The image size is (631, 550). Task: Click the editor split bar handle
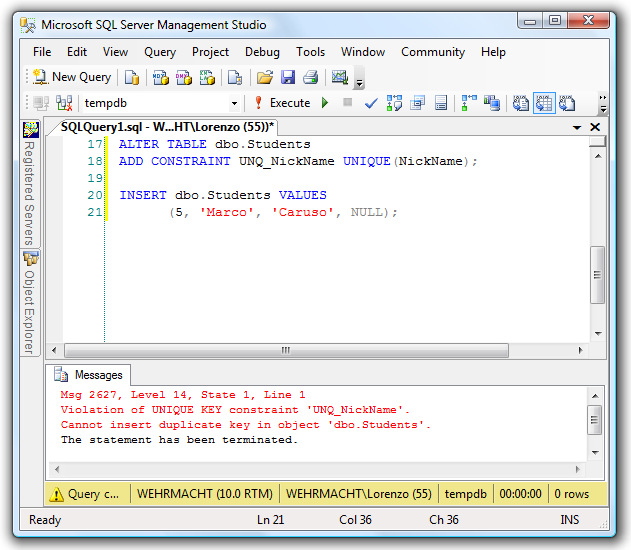point(598,142)
